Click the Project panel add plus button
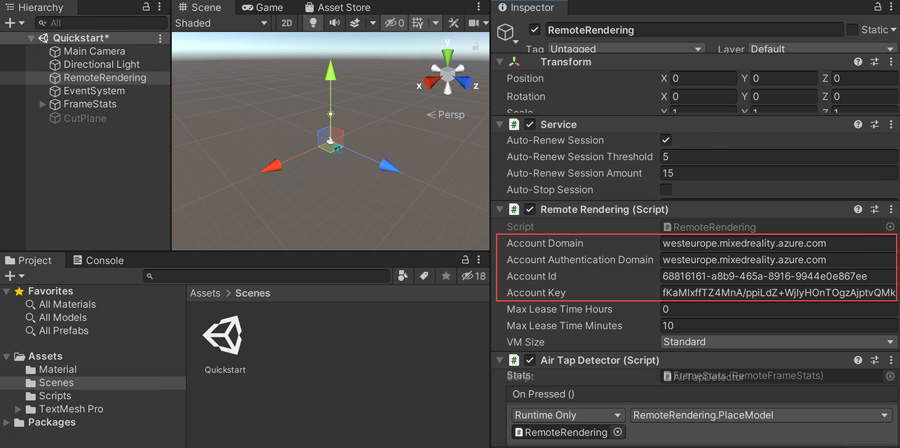900x448 pixels. (11, 276)
